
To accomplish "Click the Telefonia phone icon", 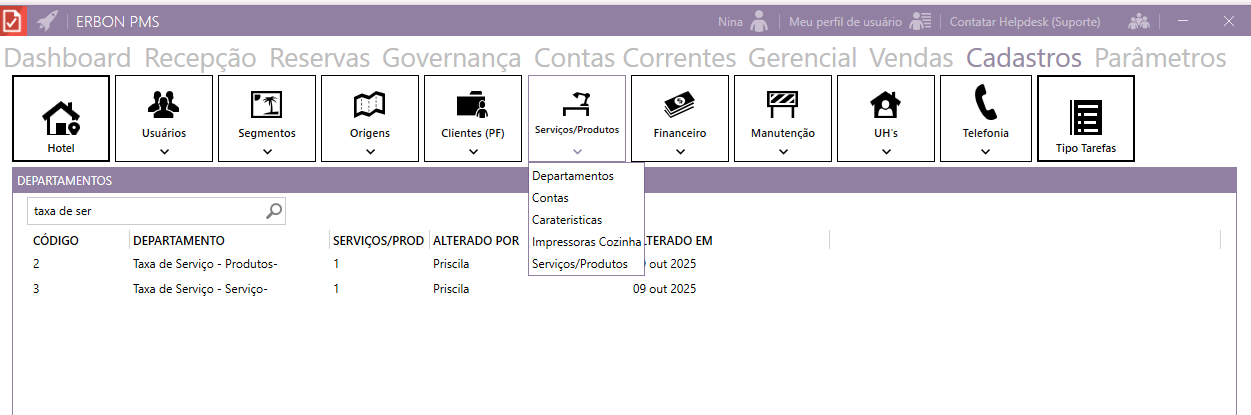I will [x=984, y=103].
